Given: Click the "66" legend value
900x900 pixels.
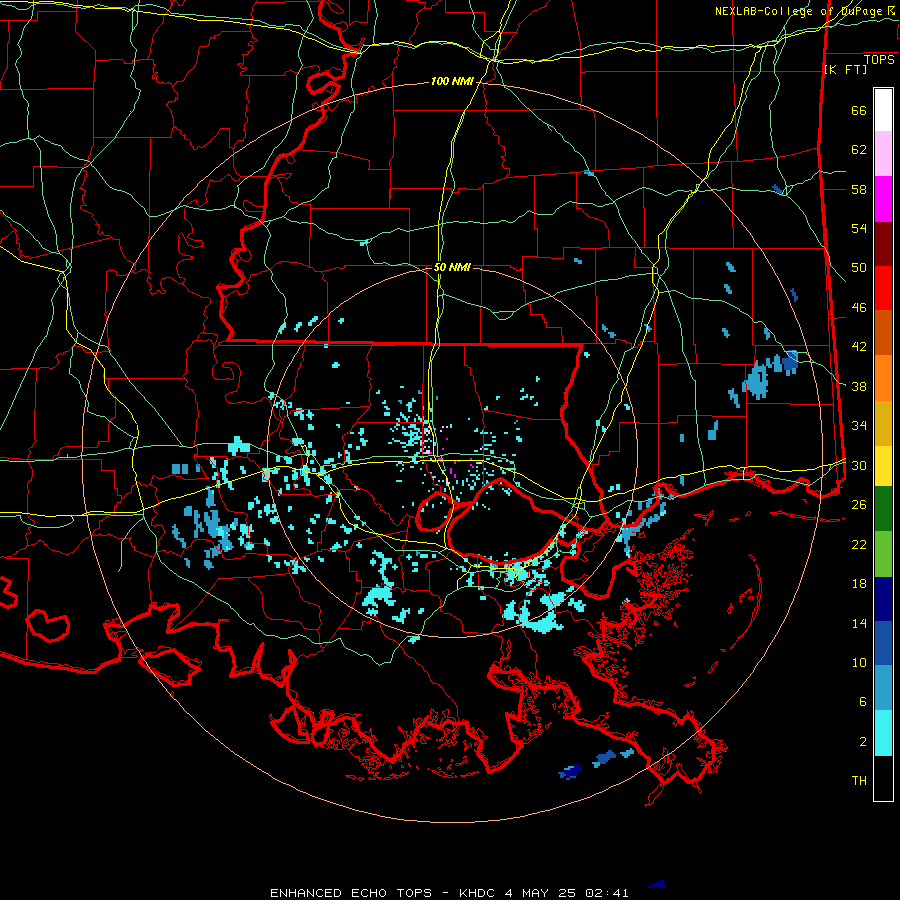Looking at the screenshot, I should pyautogui.click(x=859, y=110).
